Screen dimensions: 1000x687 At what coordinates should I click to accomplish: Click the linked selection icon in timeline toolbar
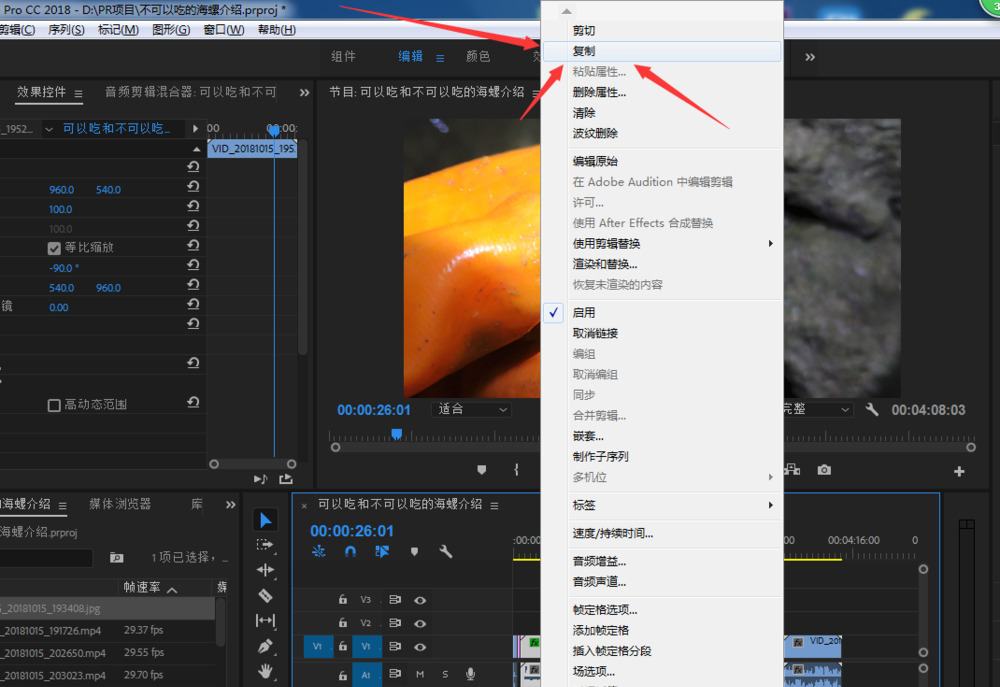coord(318,550)
